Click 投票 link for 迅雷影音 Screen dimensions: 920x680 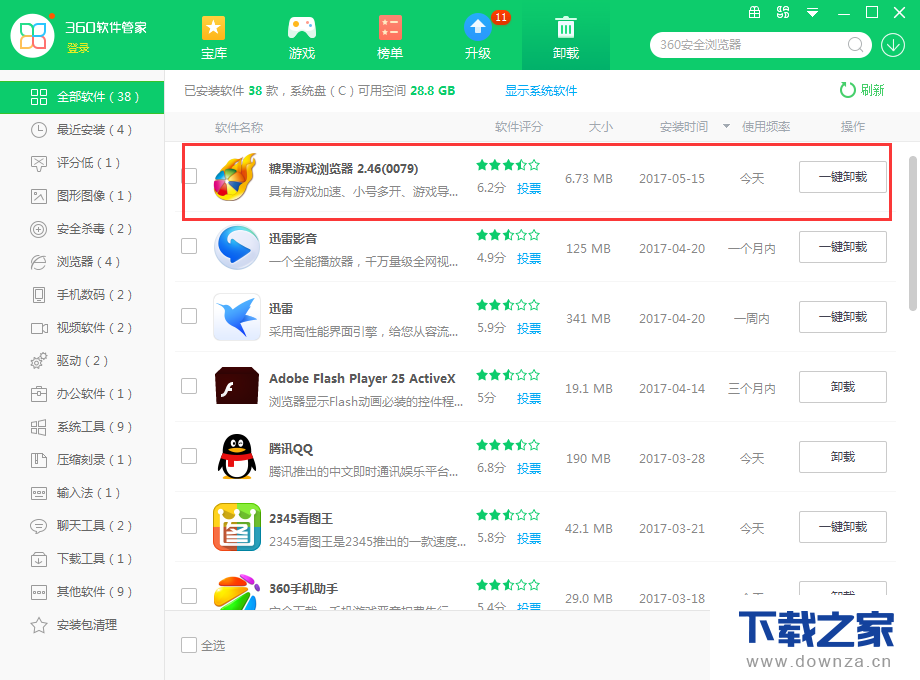pos(529,258)
